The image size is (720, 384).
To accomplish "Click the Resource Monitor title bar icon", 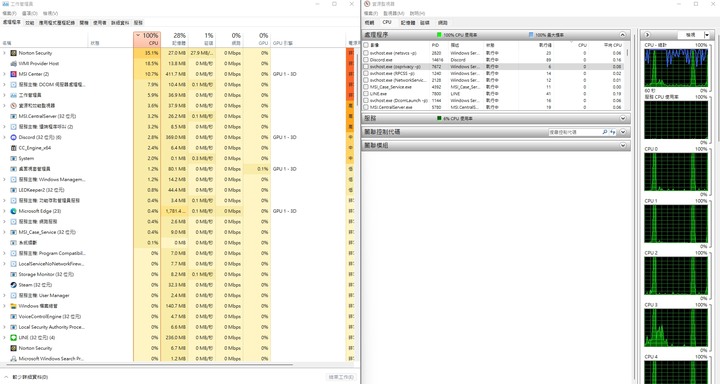I will click(x=366, y=4).
